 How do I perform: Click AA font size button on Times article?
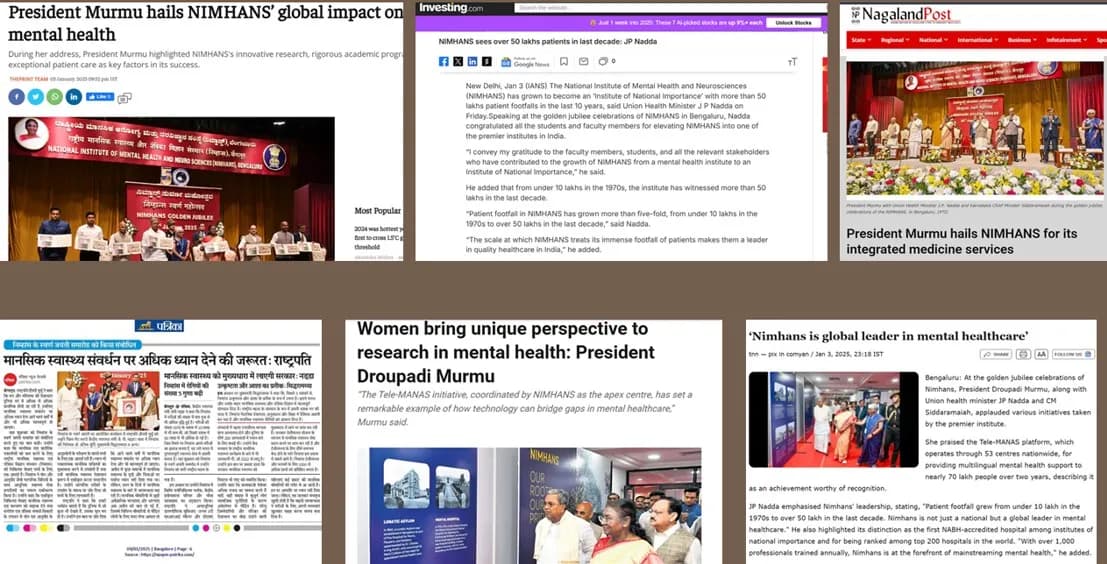(1041, 354)
